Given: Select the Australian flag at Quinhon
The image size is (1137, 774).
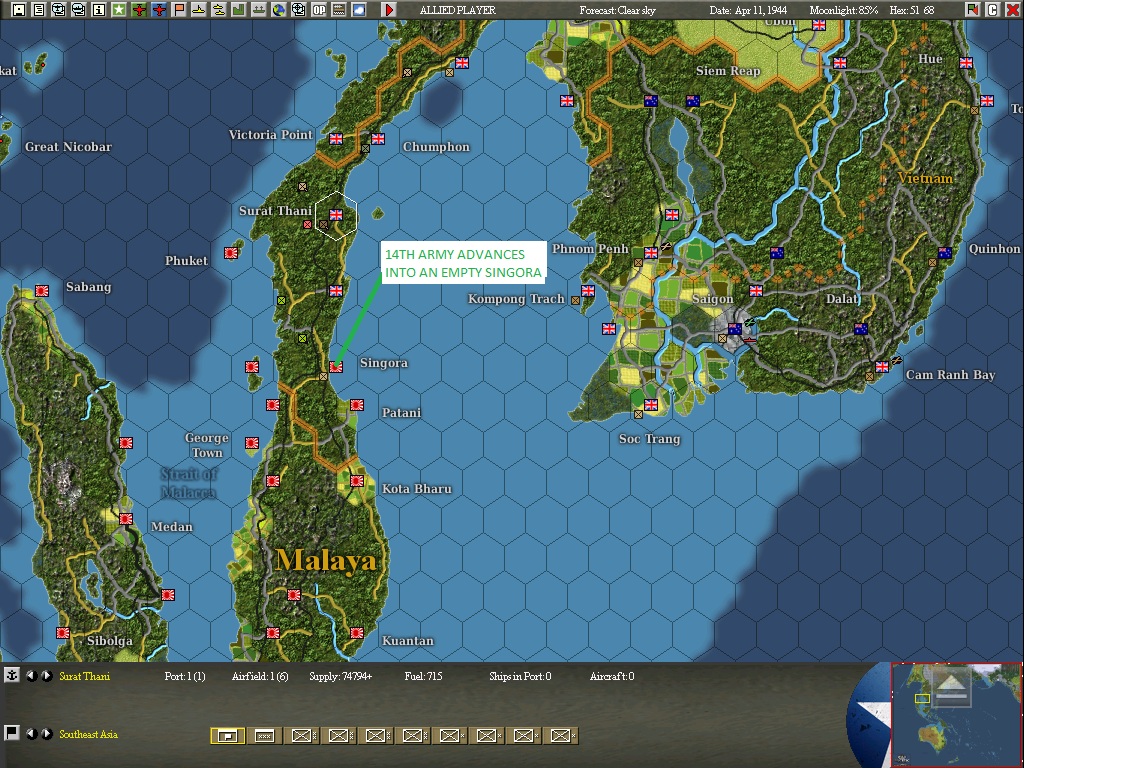Looking at the screenshot, I should tap(945, 253).
